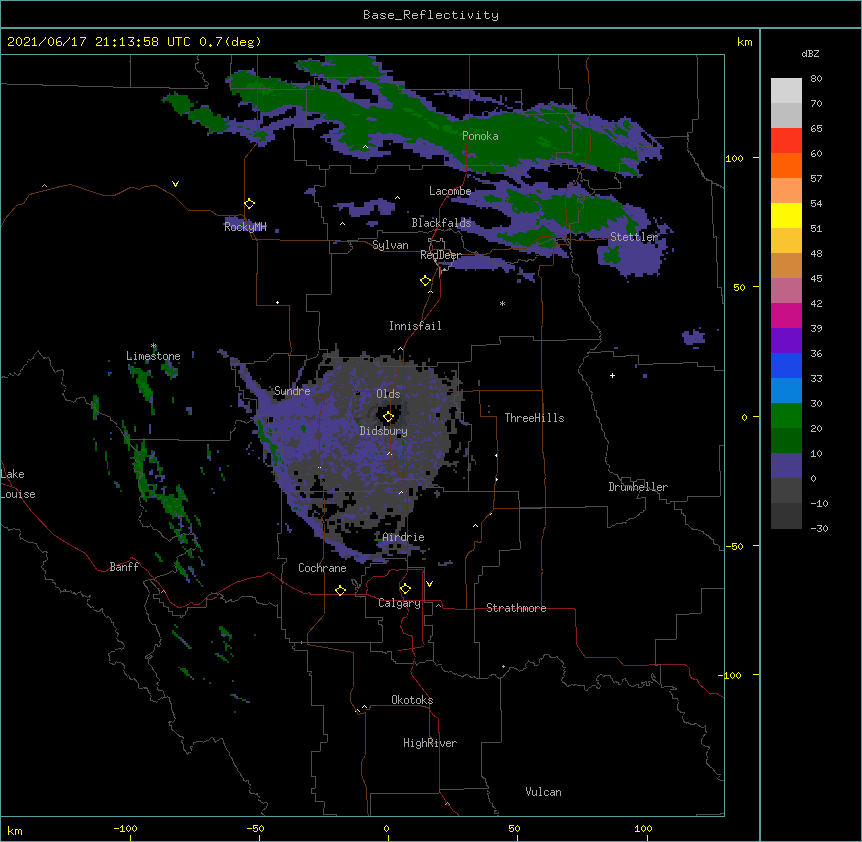
Task: Click the Lacombe city label
Action: pos(450,191)
